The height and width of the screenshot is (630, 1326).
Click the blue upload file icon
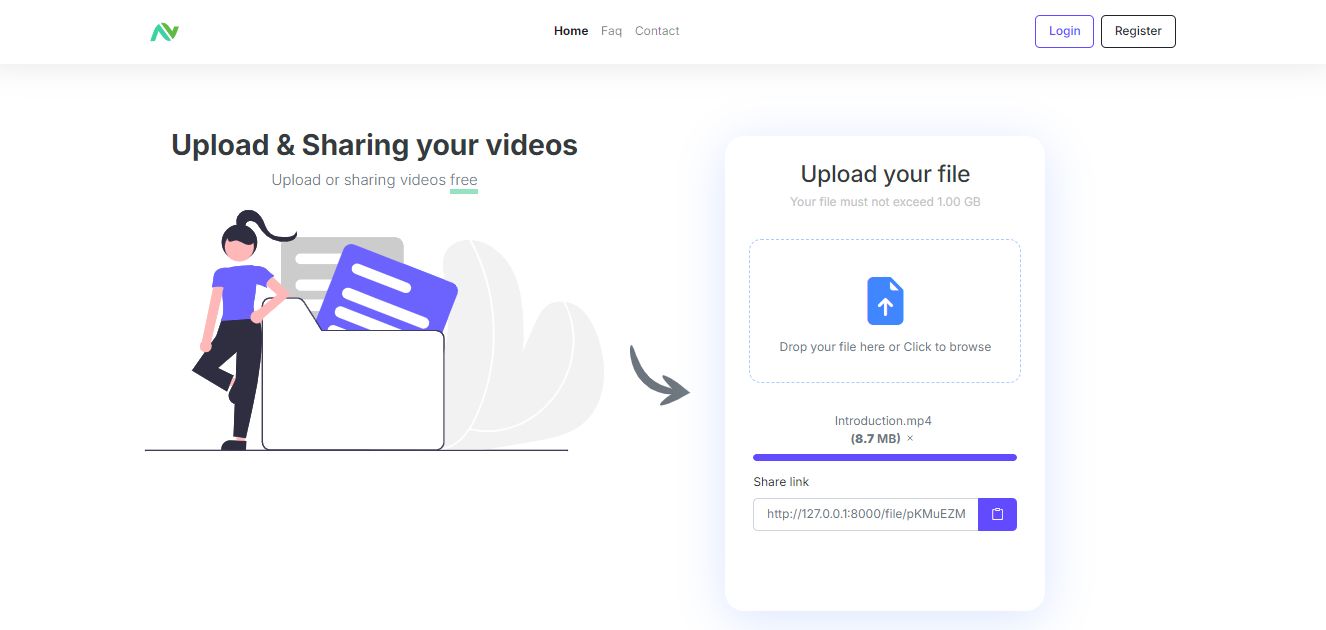pos(885,301)
